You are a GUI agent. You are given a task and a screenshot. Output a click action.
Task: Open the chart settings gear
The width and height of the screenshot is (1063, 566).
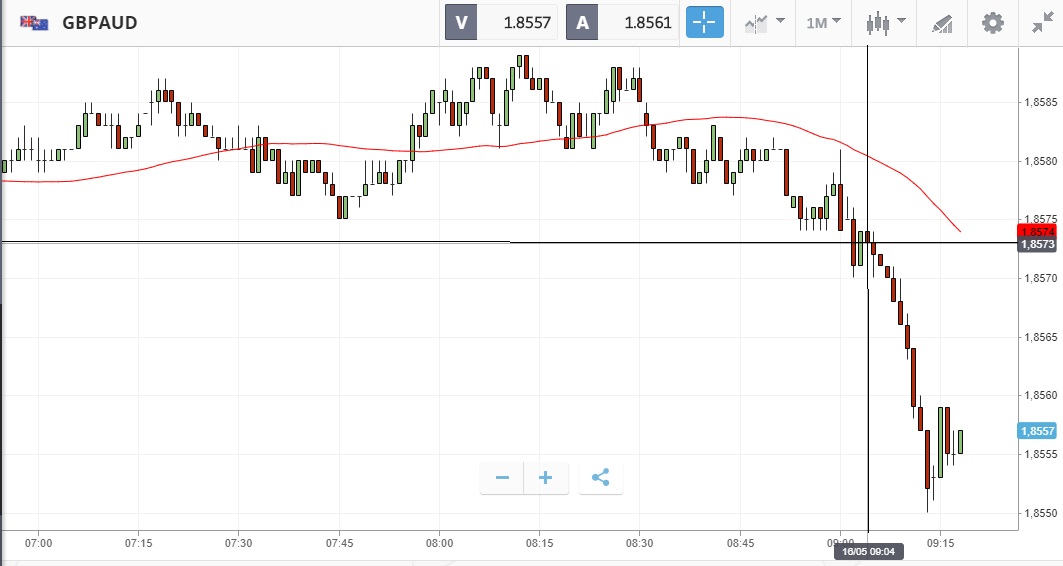pyautogui.click(x=992, y=22)
